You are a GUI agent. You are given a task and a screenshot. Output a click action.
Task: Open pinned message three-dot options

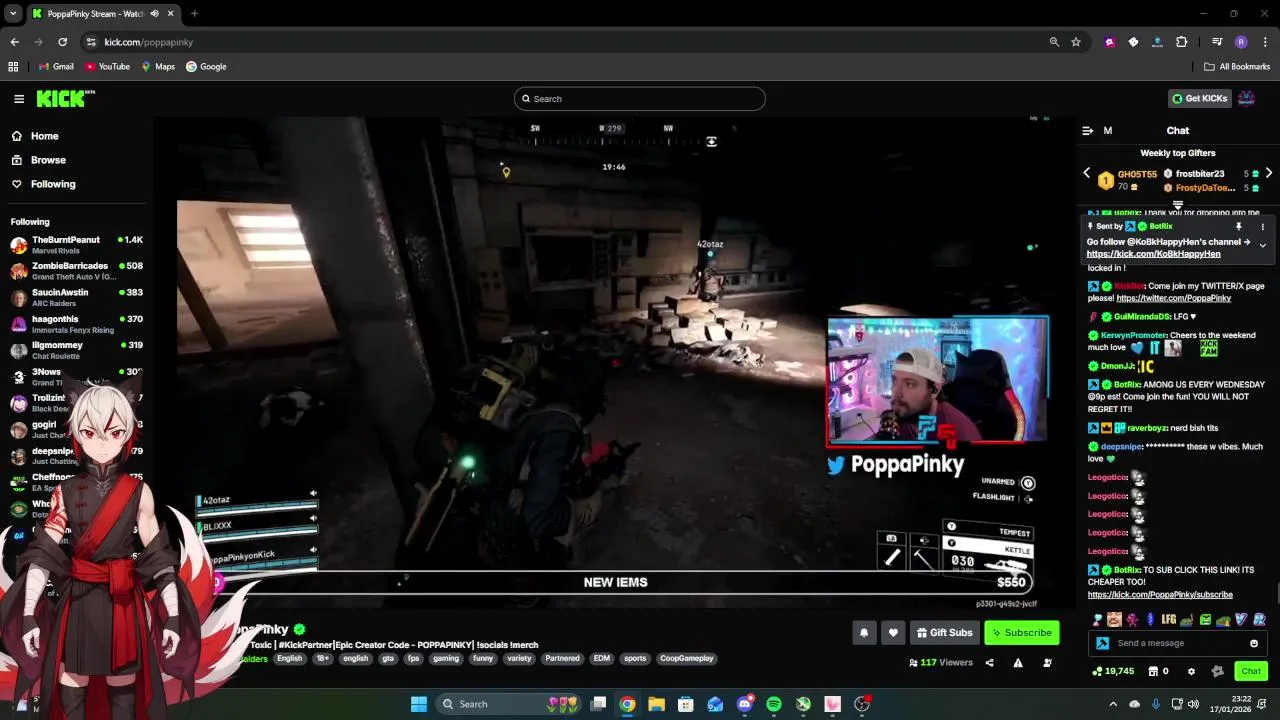pyautogui.click(x=1262, y=227)
